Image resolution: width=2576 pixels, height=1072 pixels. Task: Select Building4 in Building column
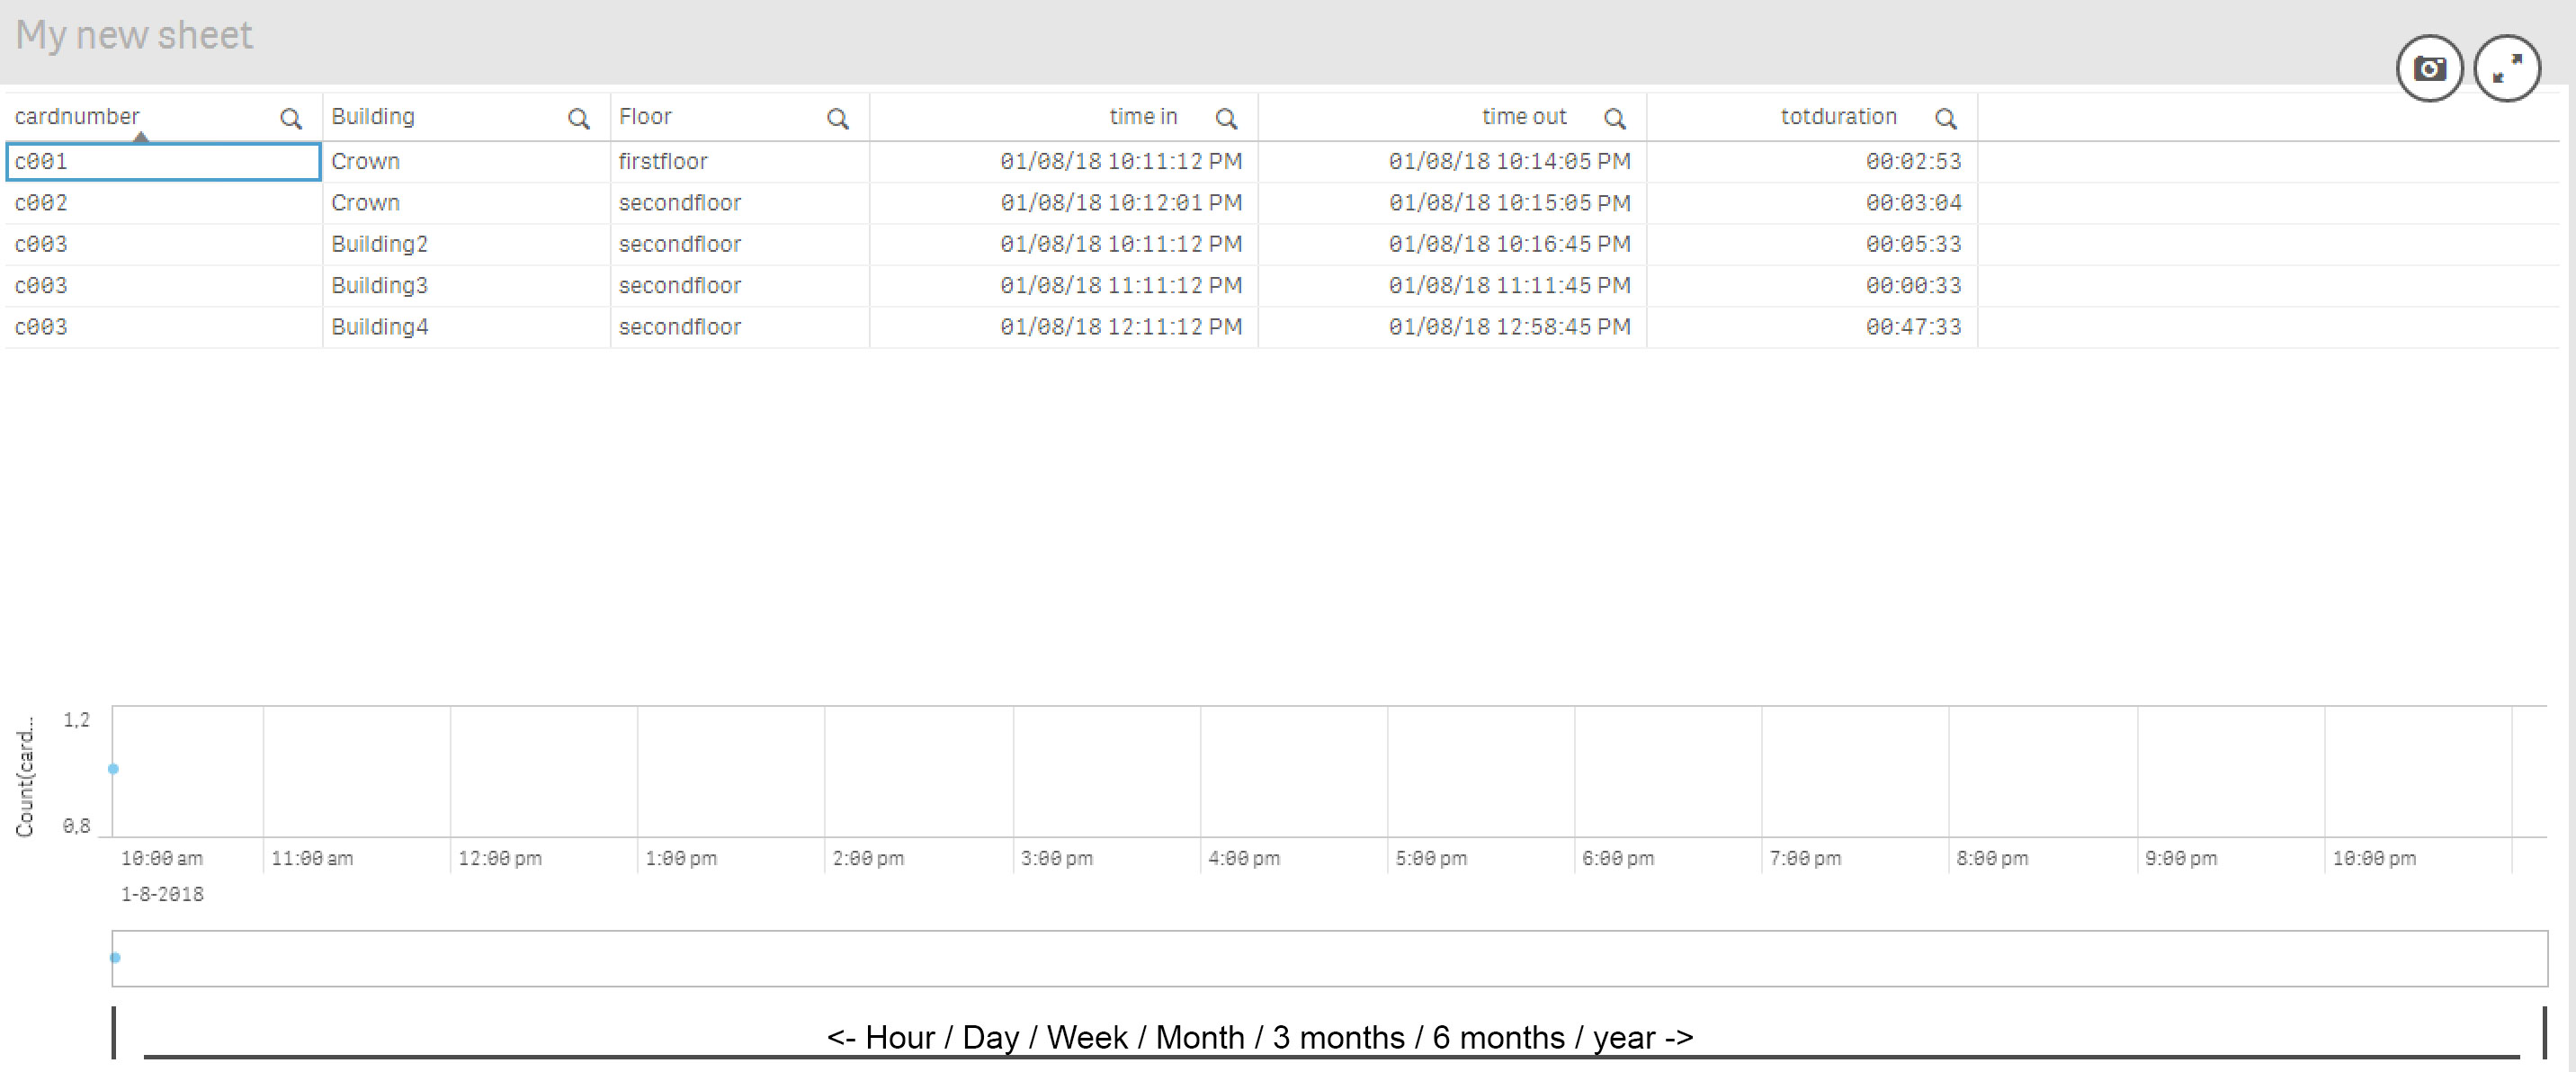380,327
